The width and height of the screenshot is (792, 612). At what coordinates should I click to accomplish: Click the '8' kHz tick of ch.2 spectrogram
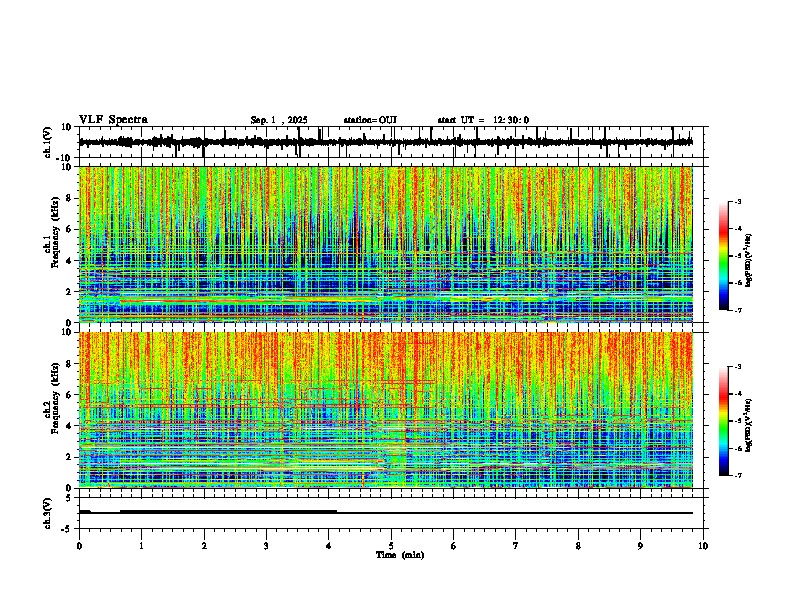click(x=70, y=364)
